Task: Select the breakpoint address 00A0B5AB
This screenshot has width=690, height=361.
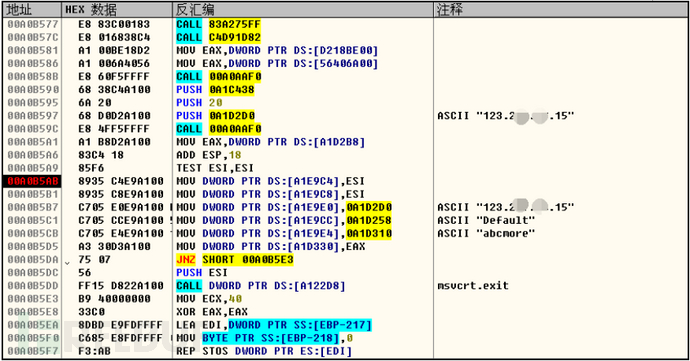Action: pos(33,181)
